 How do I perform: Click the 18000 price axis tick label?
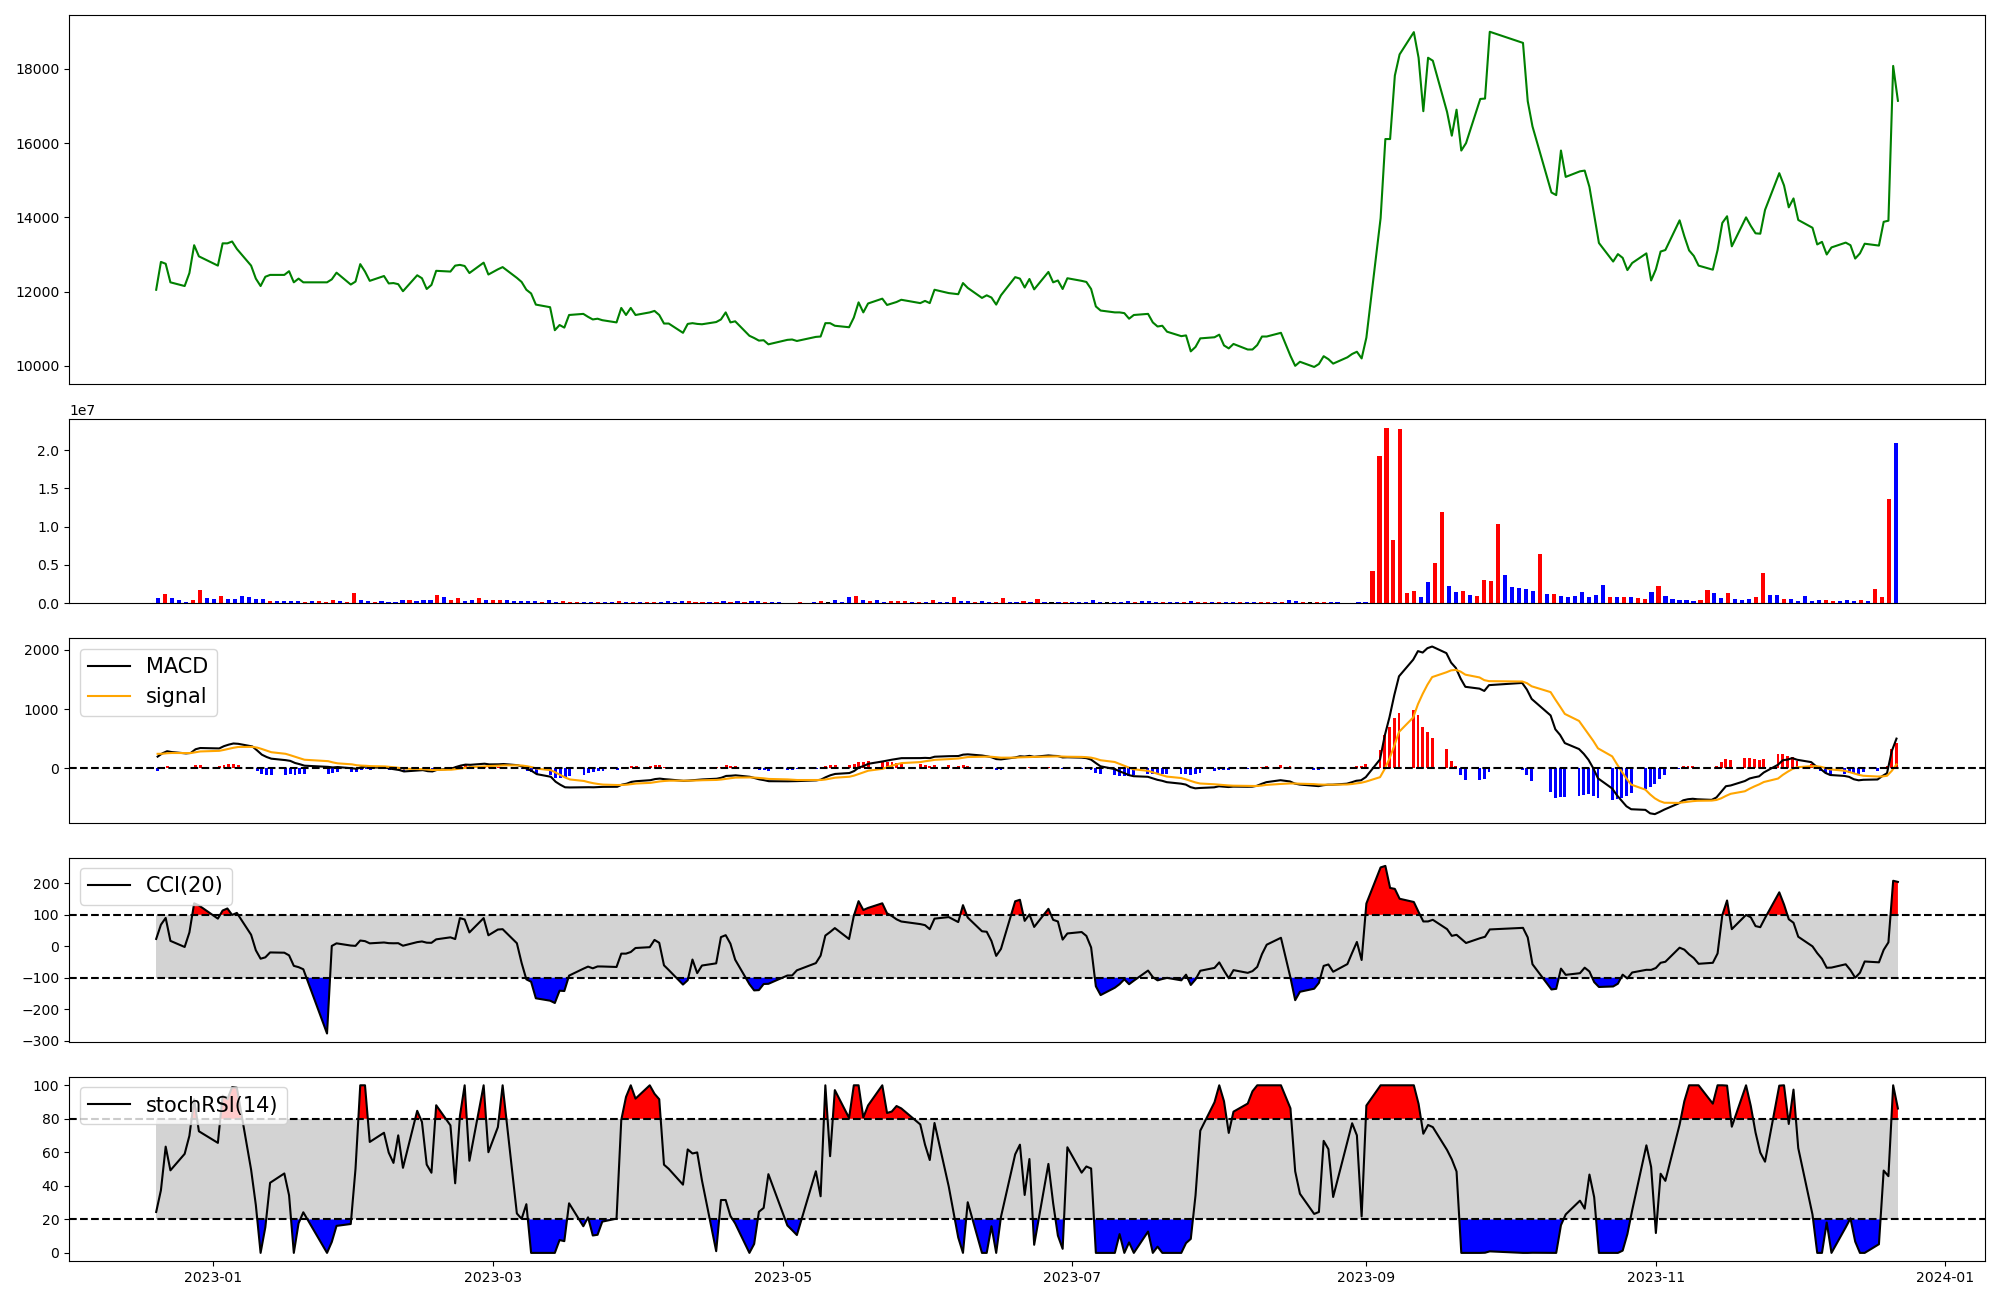(38, 69)
